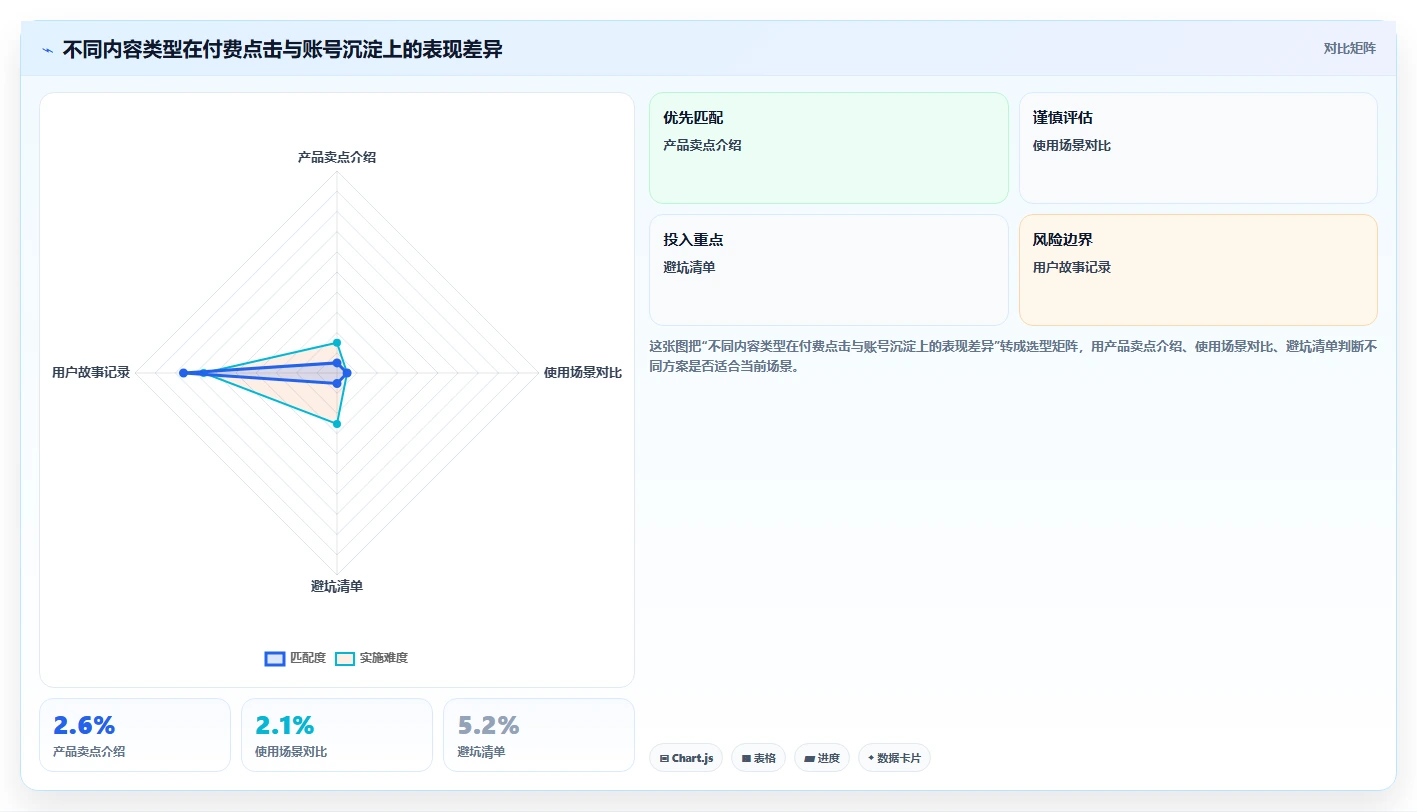Click the cyan data point toward 产品卖点介绍

point(337,343)
